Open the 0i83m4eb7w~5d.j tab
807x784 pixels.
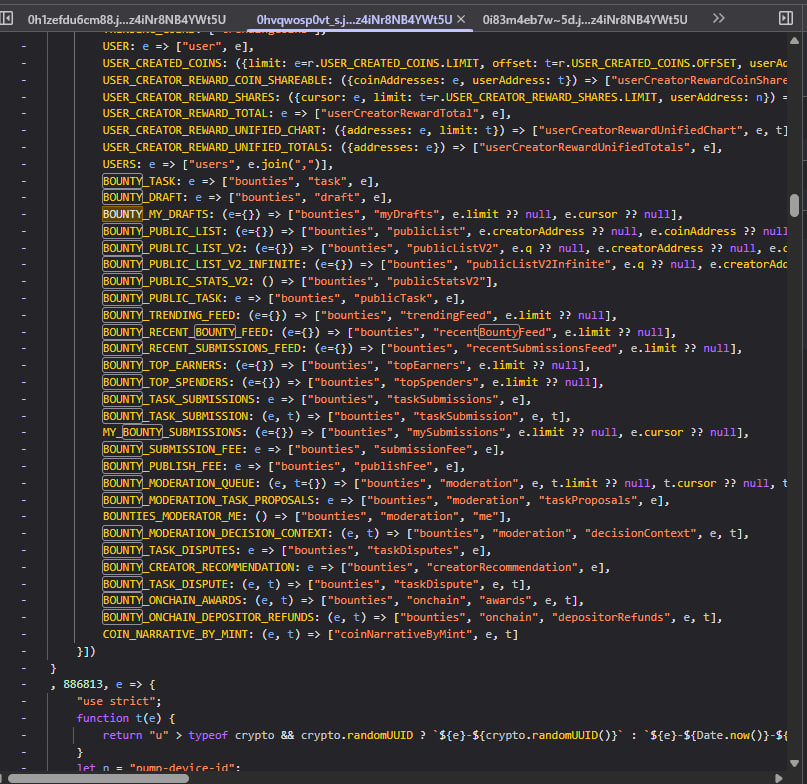point(585,20)
